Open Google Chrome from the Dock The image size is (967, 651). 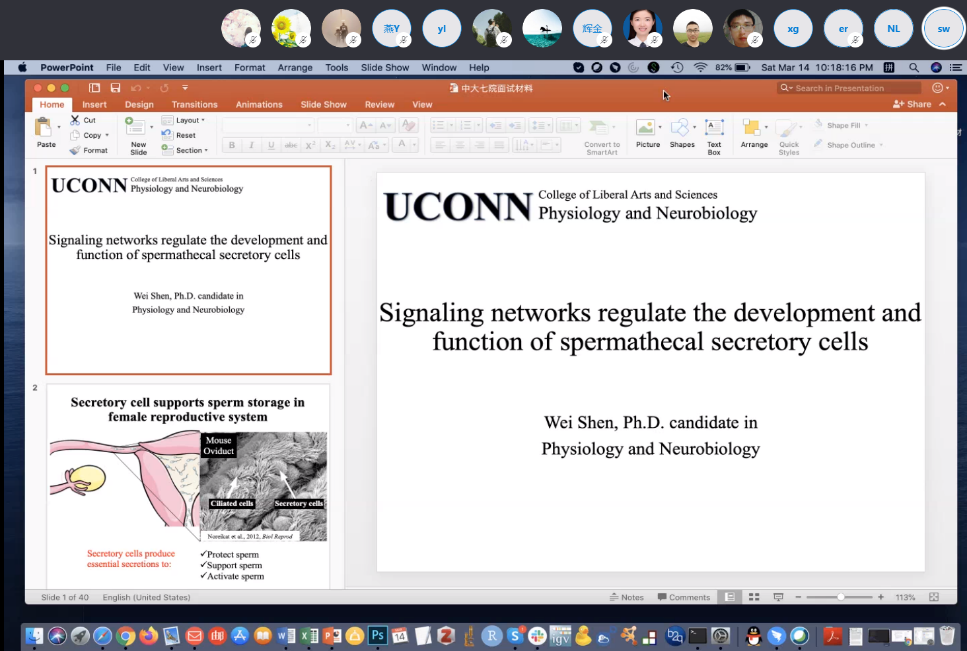(x=126, y=636)
